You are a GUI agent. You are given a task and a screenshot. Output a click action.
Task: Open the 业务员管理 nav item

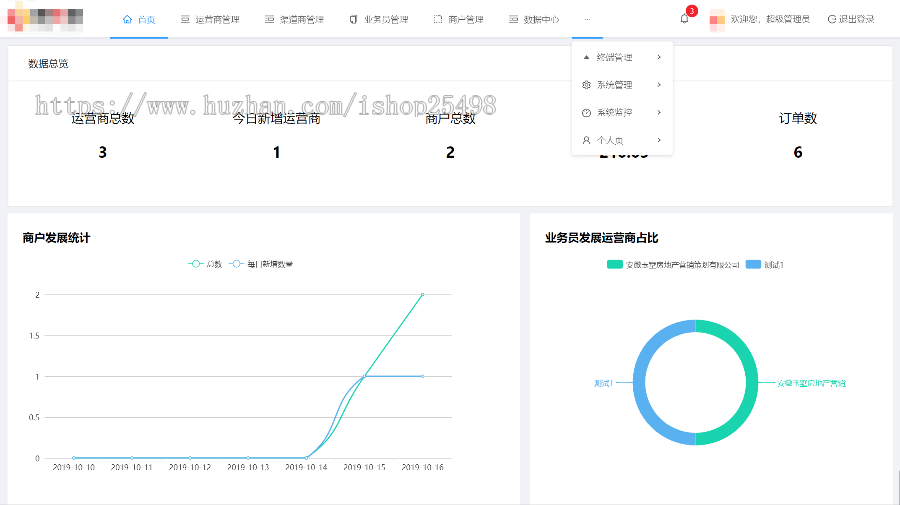click(x=379, y=20)
